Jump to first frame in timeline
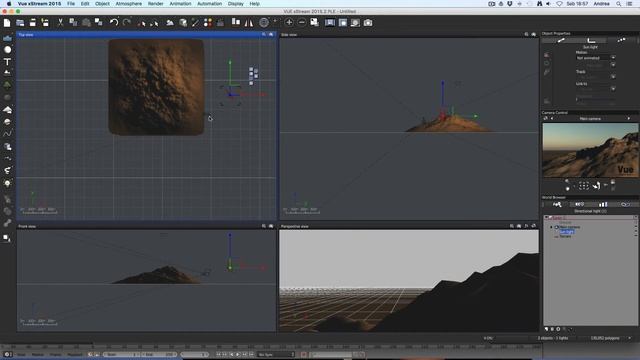The width and height of the screenshot is (640, 360). [x=218, y=354]
